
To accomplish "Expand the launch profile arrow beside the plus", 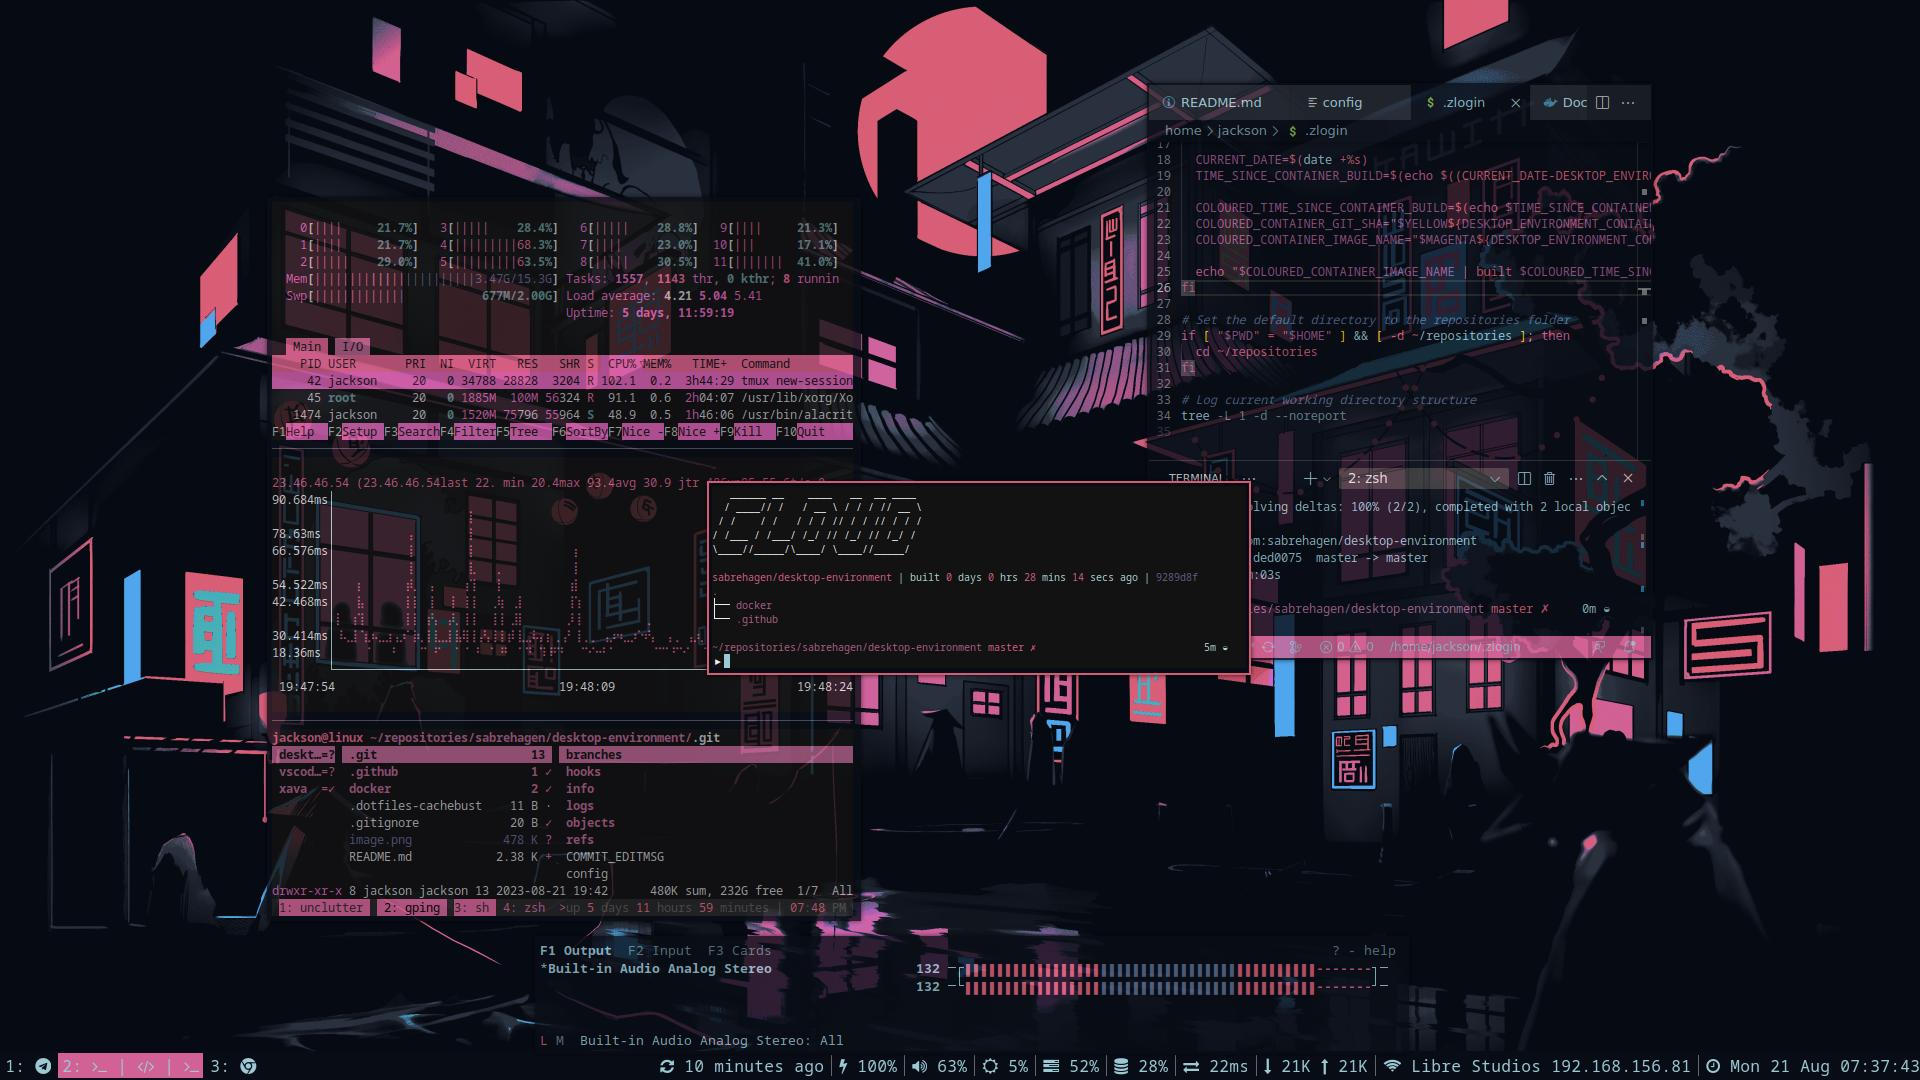I will click(1327, 479).
